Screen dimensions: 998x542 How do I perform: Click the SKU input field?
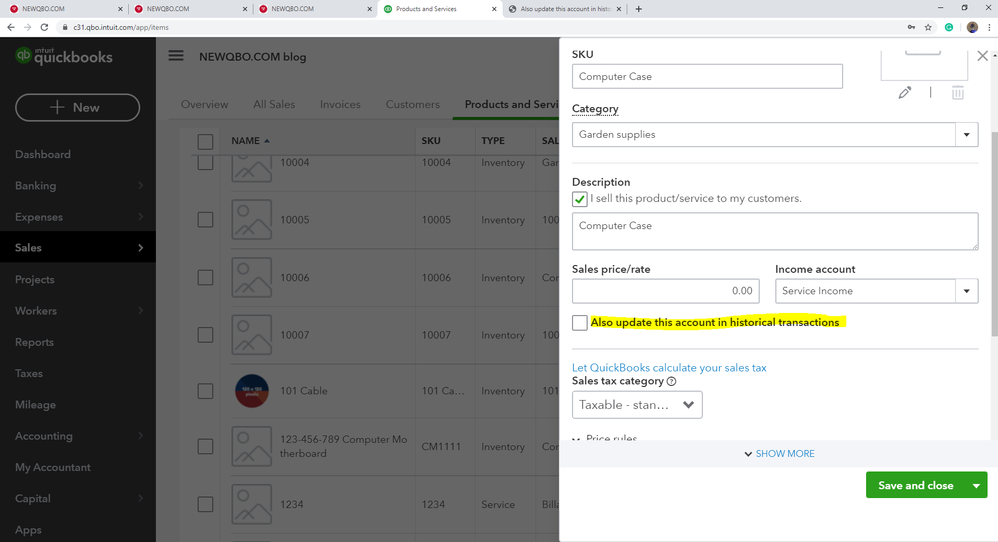click(707, 76)
